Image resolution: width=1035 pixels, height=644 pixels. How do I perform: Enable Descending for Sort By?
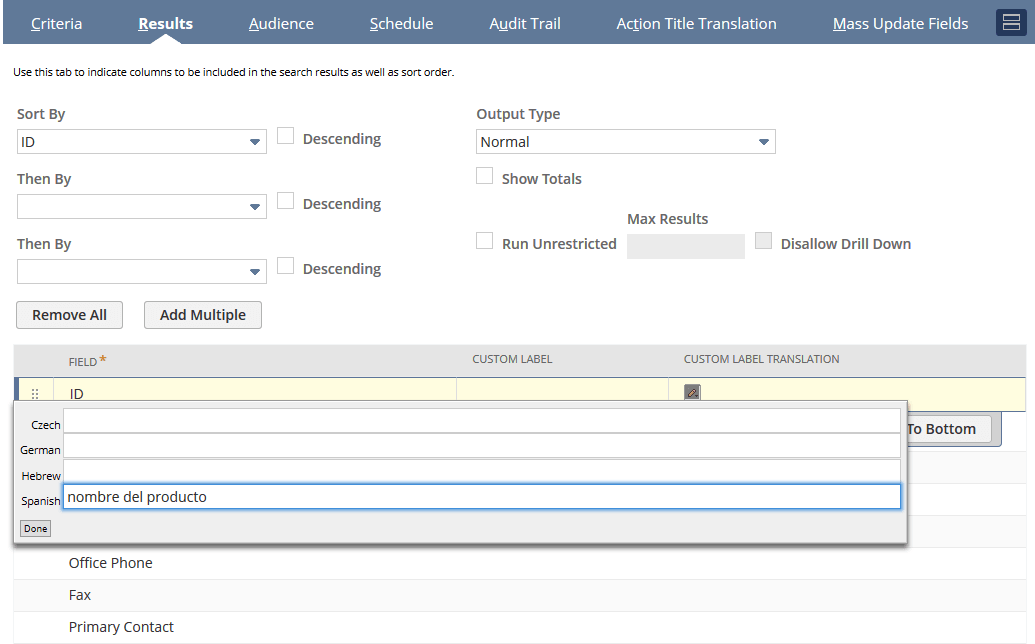coord(286,137)
